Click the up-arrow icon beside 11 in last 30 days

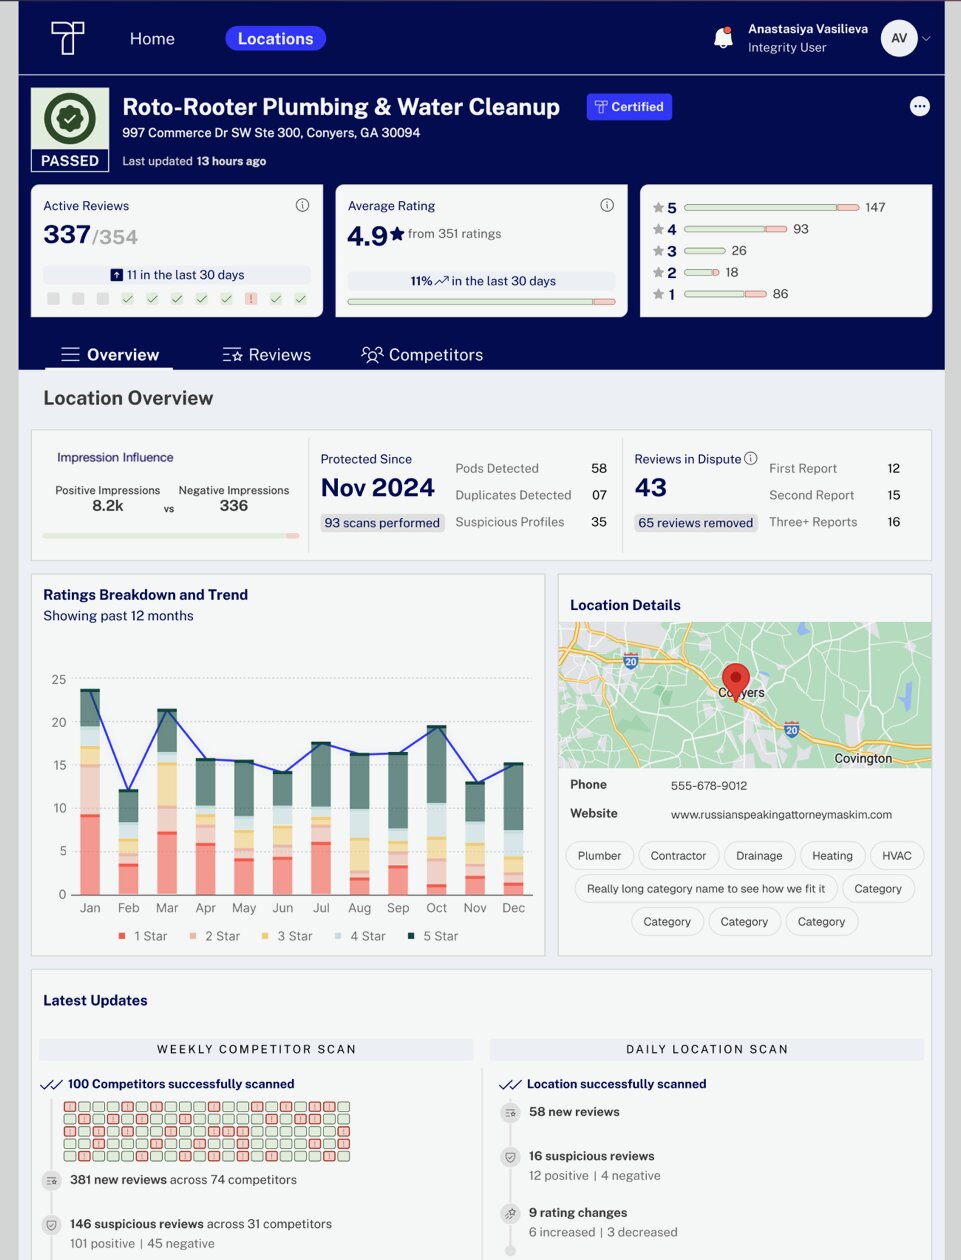(x=117, y=275)
